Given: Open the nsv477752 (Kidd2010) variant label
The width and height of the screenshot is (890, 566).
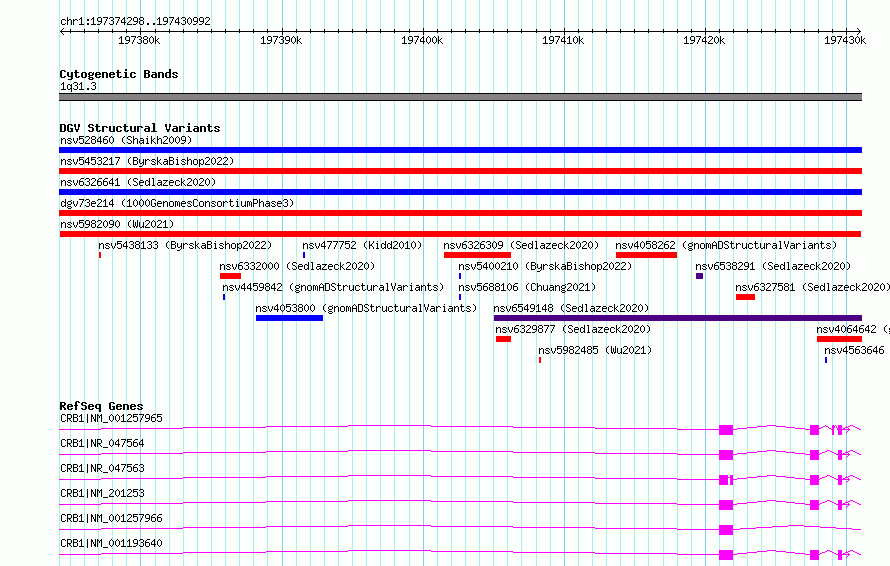Looking at the screenshot, I should pos(362,245).
